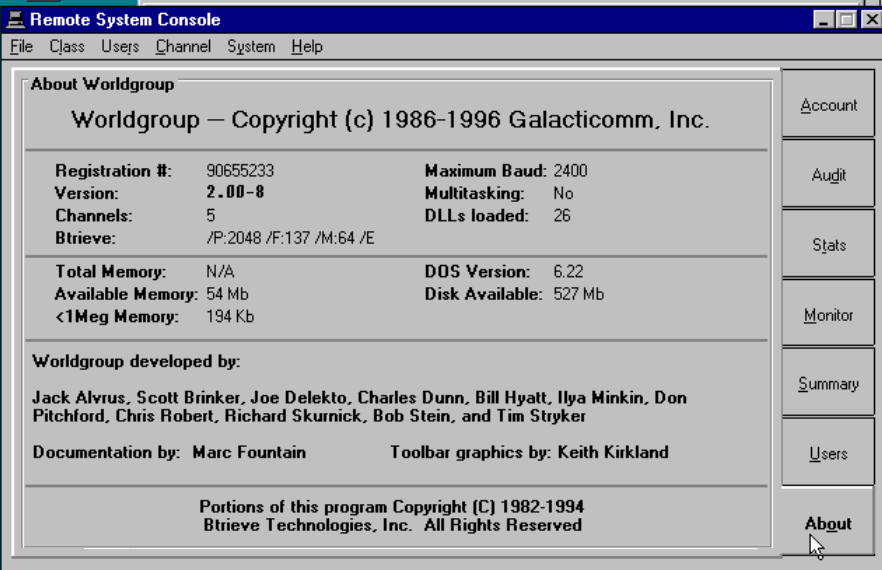Screen dimensions: 882x570
Task: Click the Btrieve Technologies copyright notice
Action: (x=392, y=515)
